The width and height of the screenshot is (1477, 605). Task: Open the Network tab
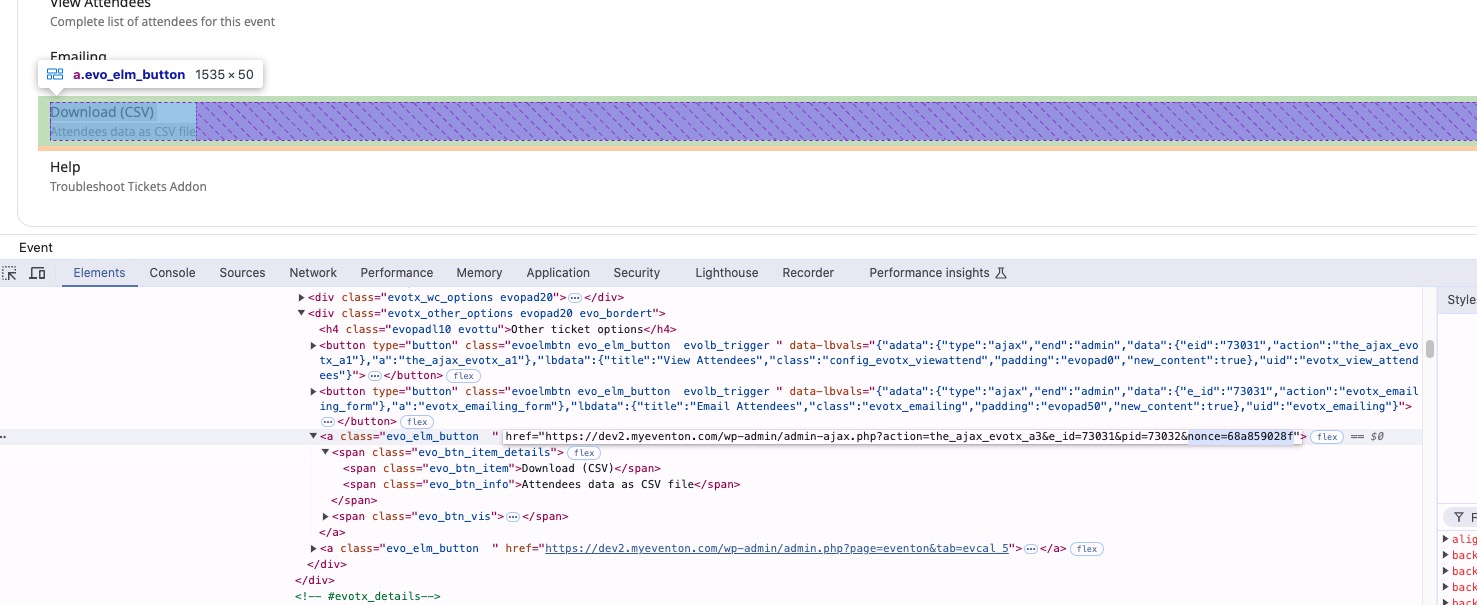coord(313,273)
